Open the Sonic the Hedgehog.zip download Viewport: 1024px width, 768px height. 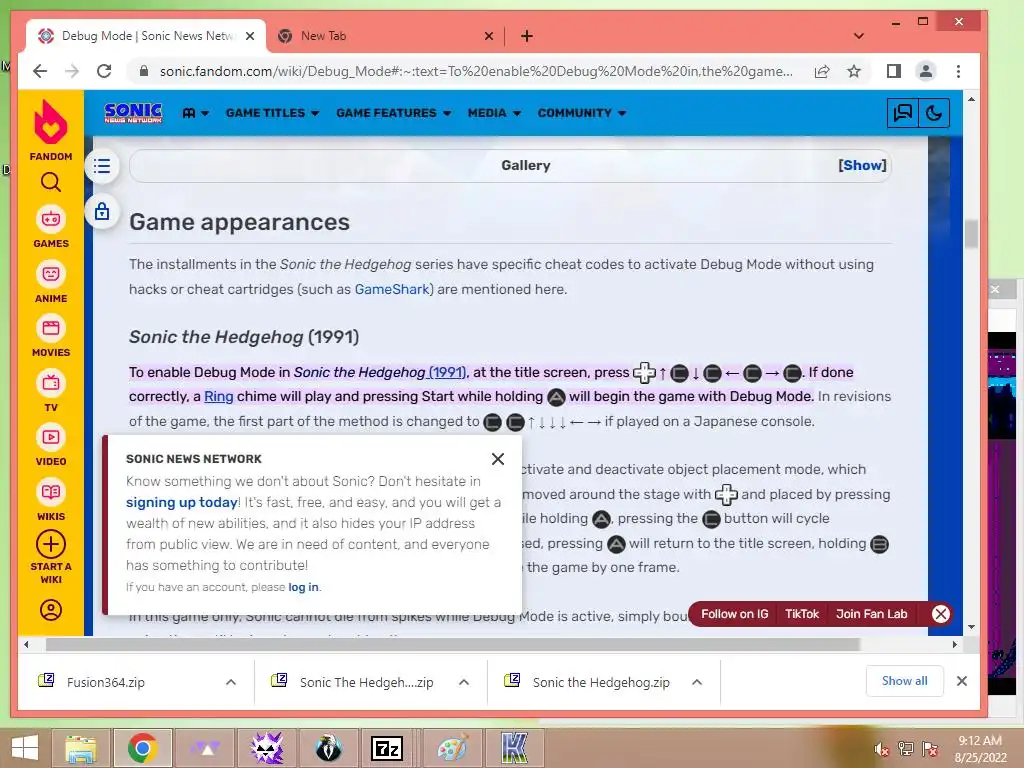pyautogui.click(x=601, y=682)
